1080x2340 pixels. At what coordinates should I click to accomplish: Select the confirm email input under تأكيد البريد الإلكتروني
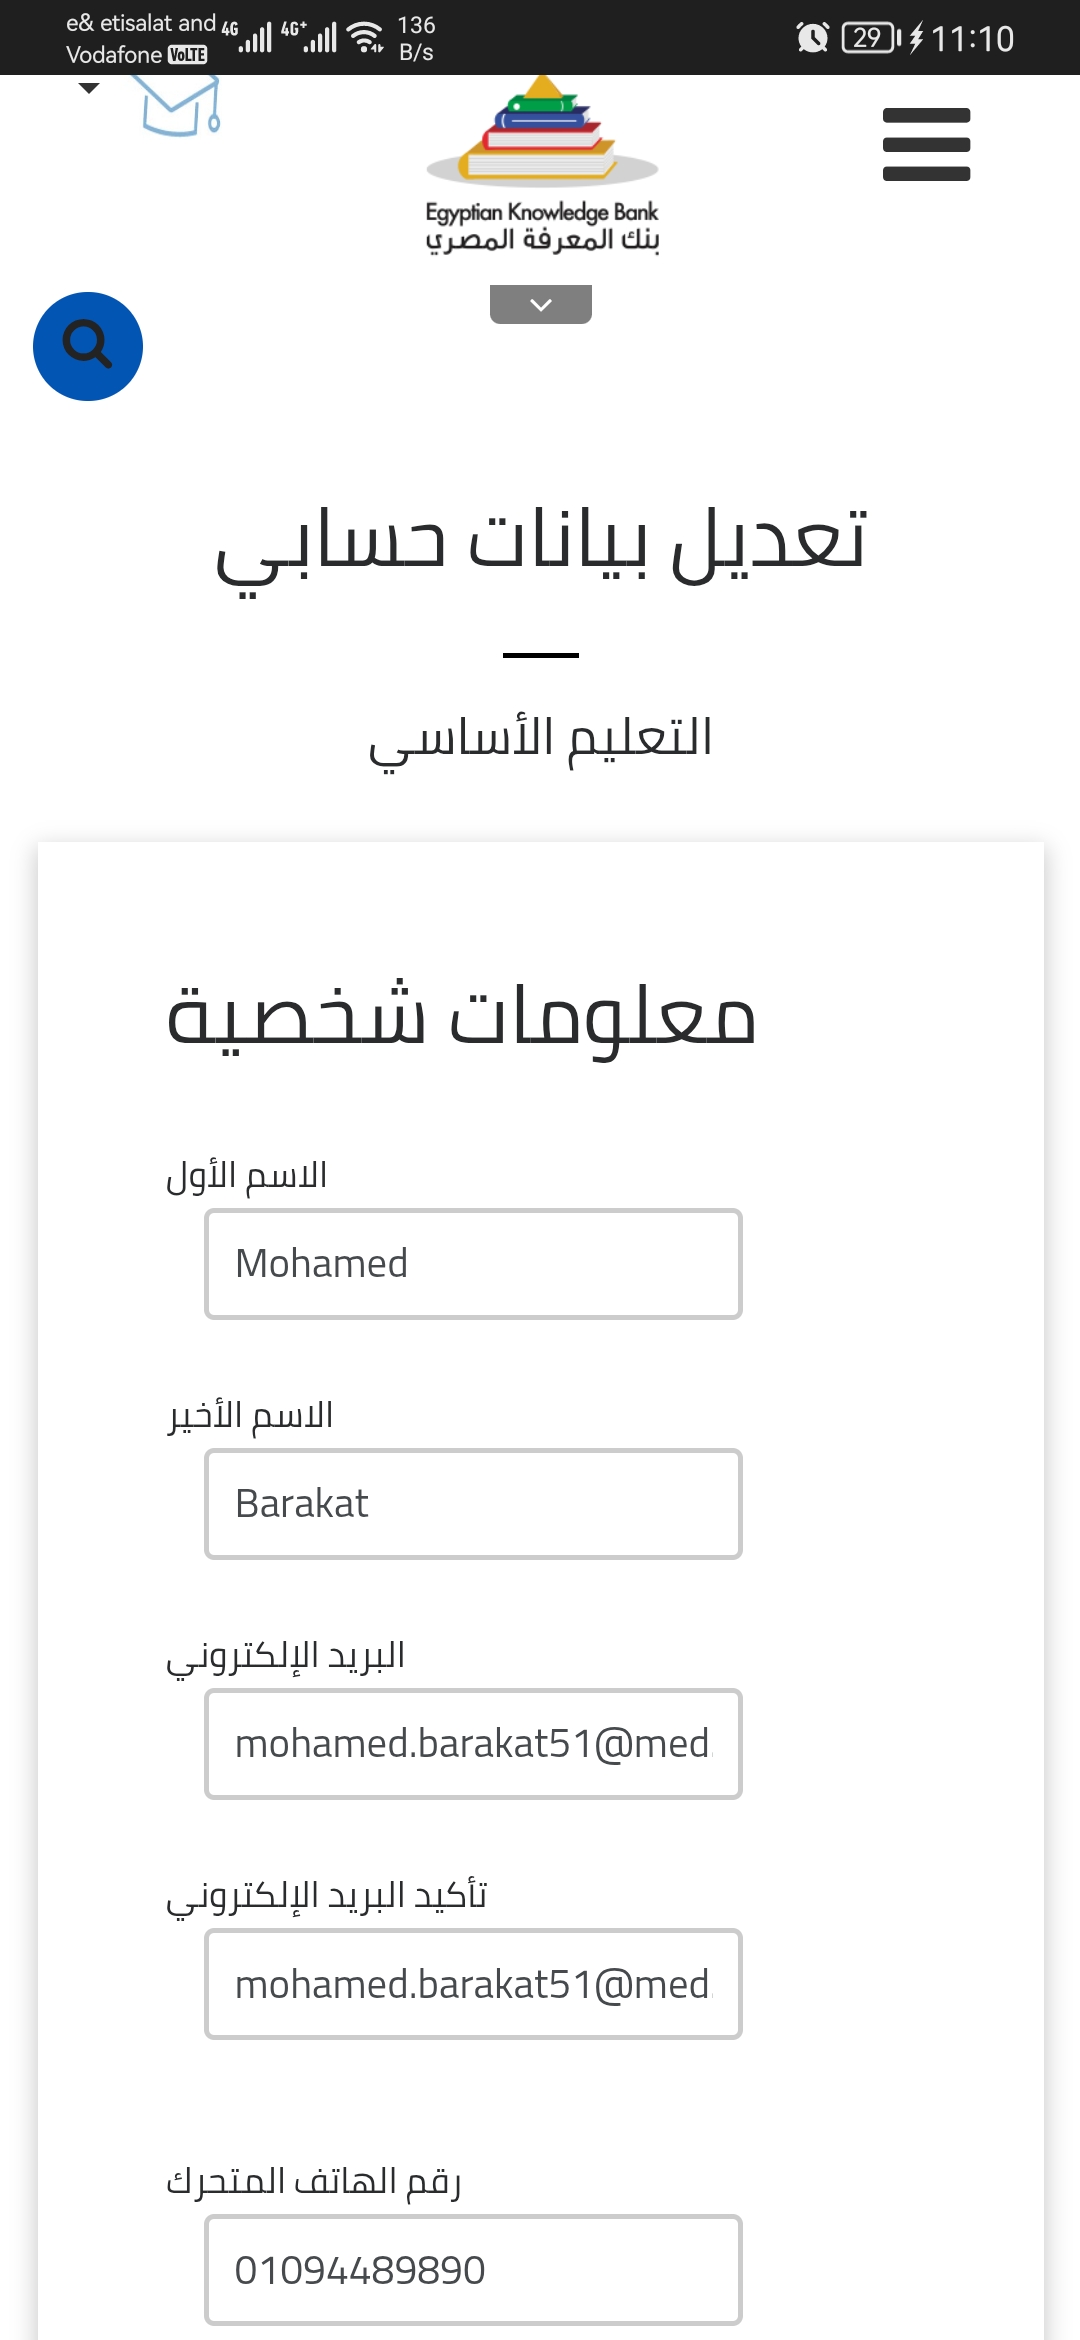click(473, 1984)
